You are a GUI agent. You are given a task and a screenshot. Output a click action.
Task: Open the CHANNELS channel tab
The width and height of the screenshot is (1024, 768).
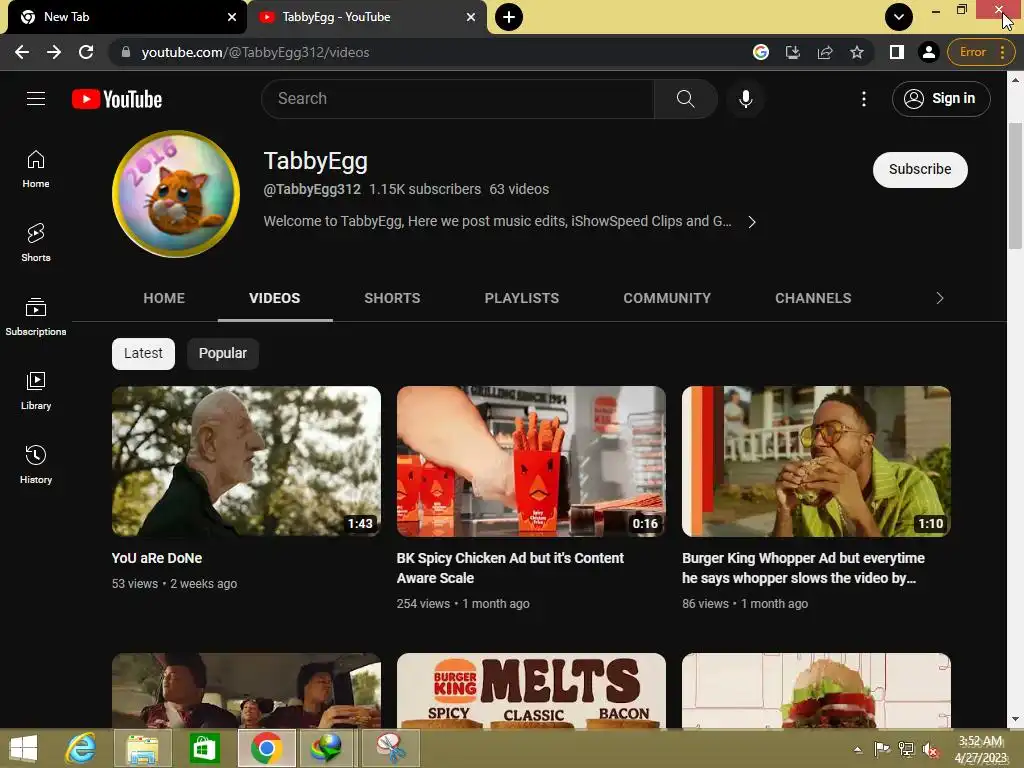tap(813, 298)
